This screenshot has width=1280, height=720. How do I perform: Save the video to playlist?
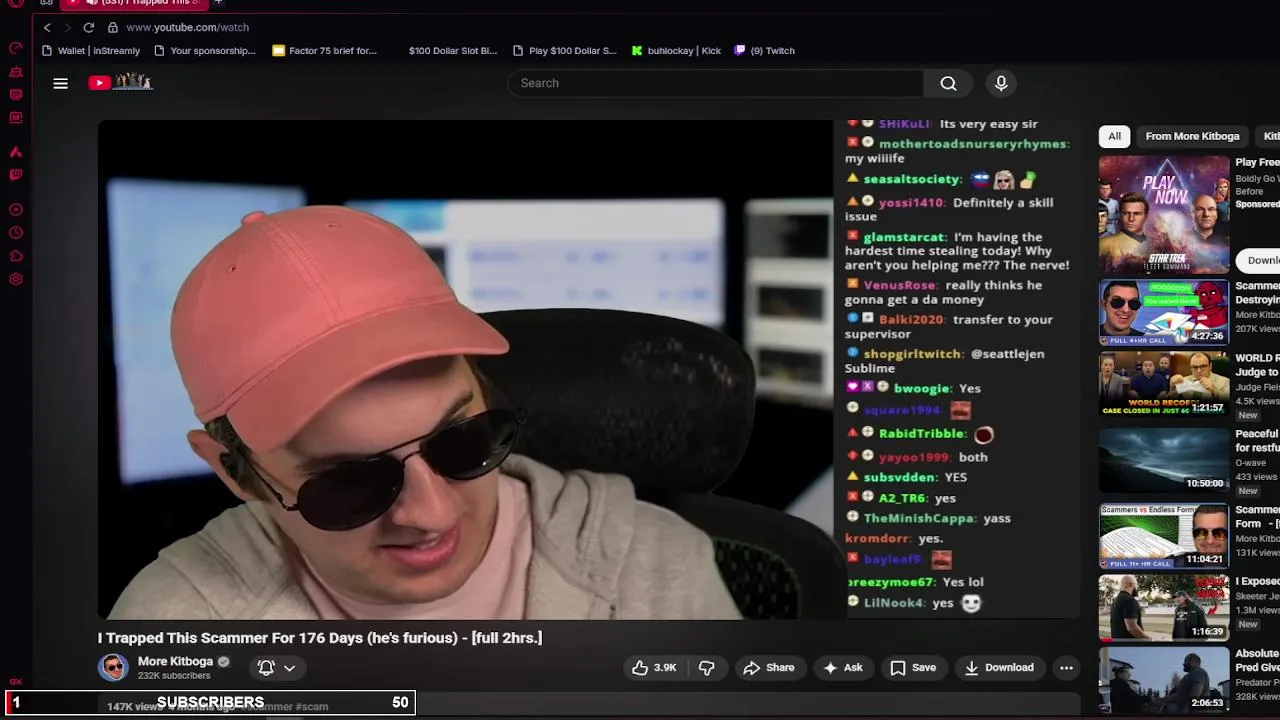click(913, 668)
